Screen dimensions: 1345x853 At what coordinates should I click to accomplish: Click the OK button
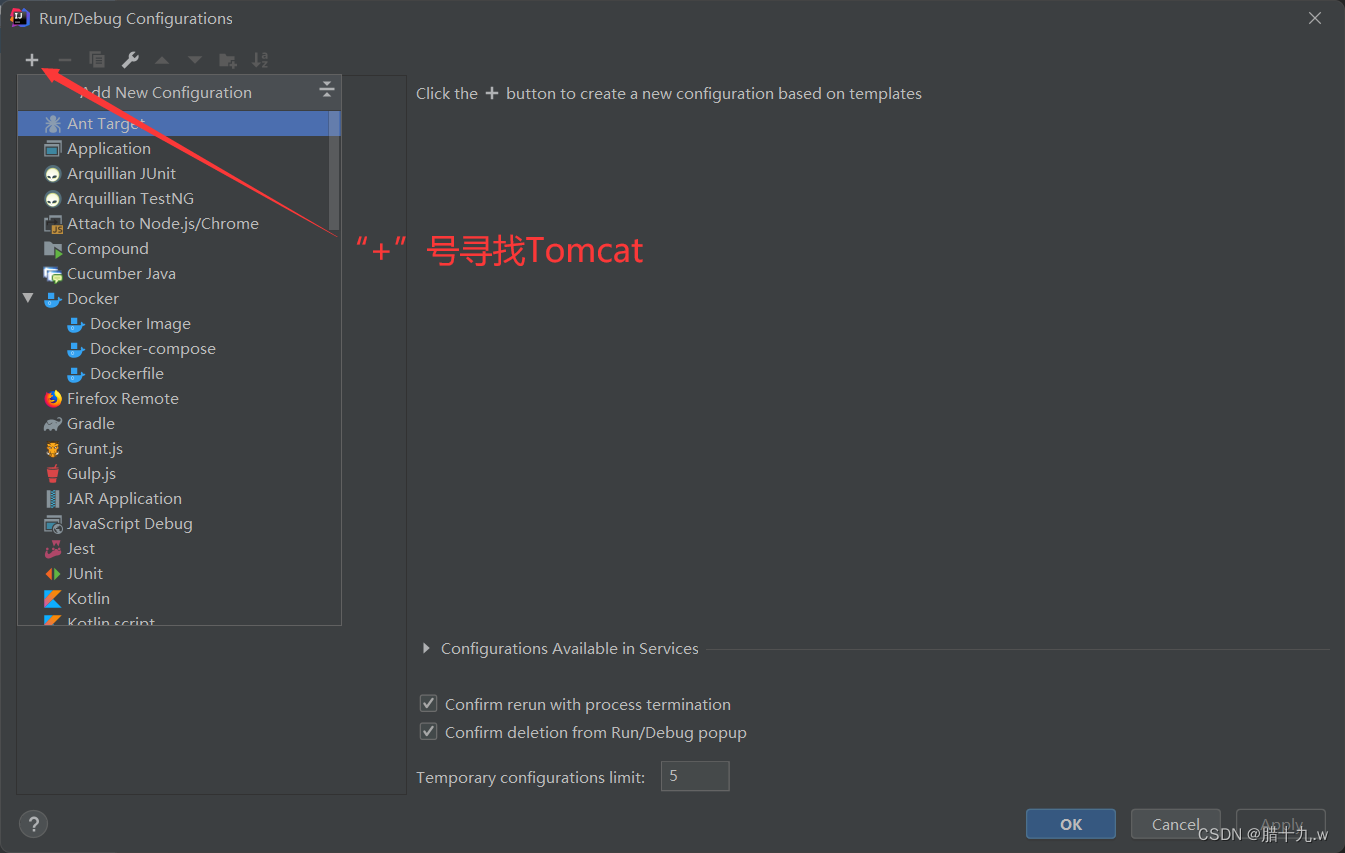[x=1070, y=823]
